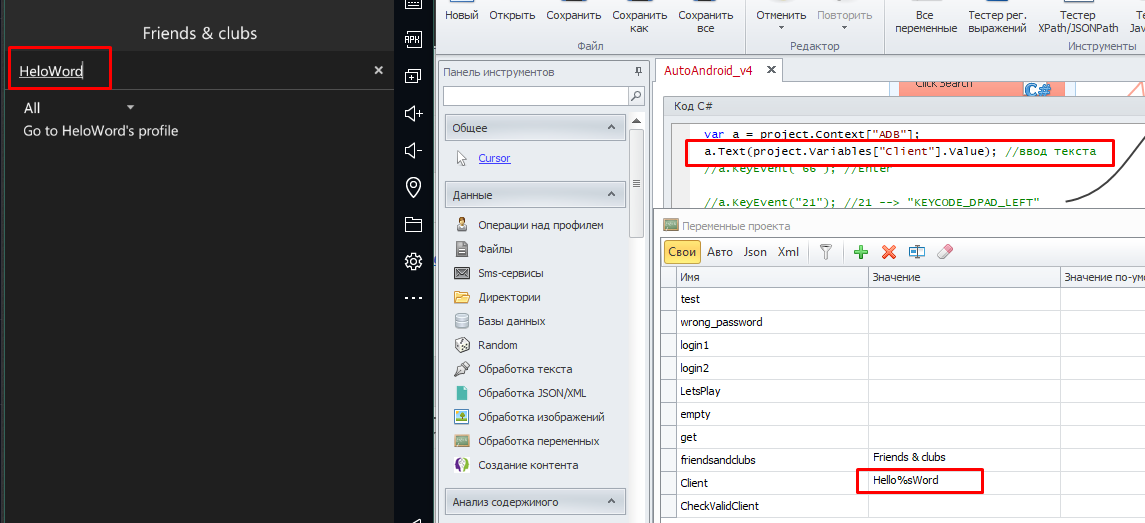The height and width of the screenshot is (523, 1145).
Task: Click the eraser clear icon in variables toolbar
Action: [945, 252]
